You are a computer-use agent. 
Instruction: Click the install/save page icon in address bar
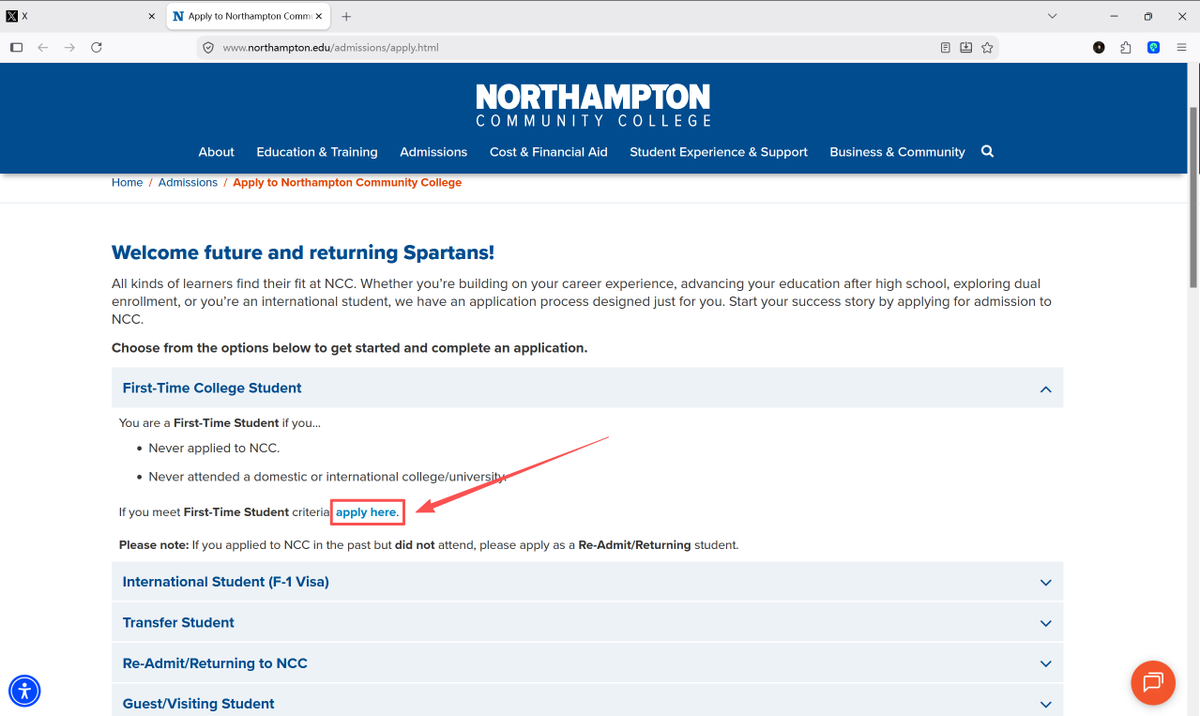coord(966,47)
